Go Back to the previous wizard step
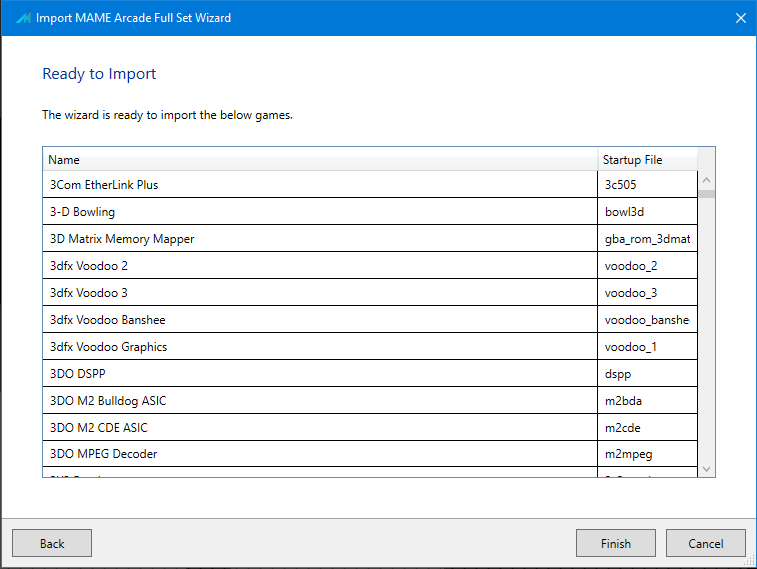 click(52, 543)
